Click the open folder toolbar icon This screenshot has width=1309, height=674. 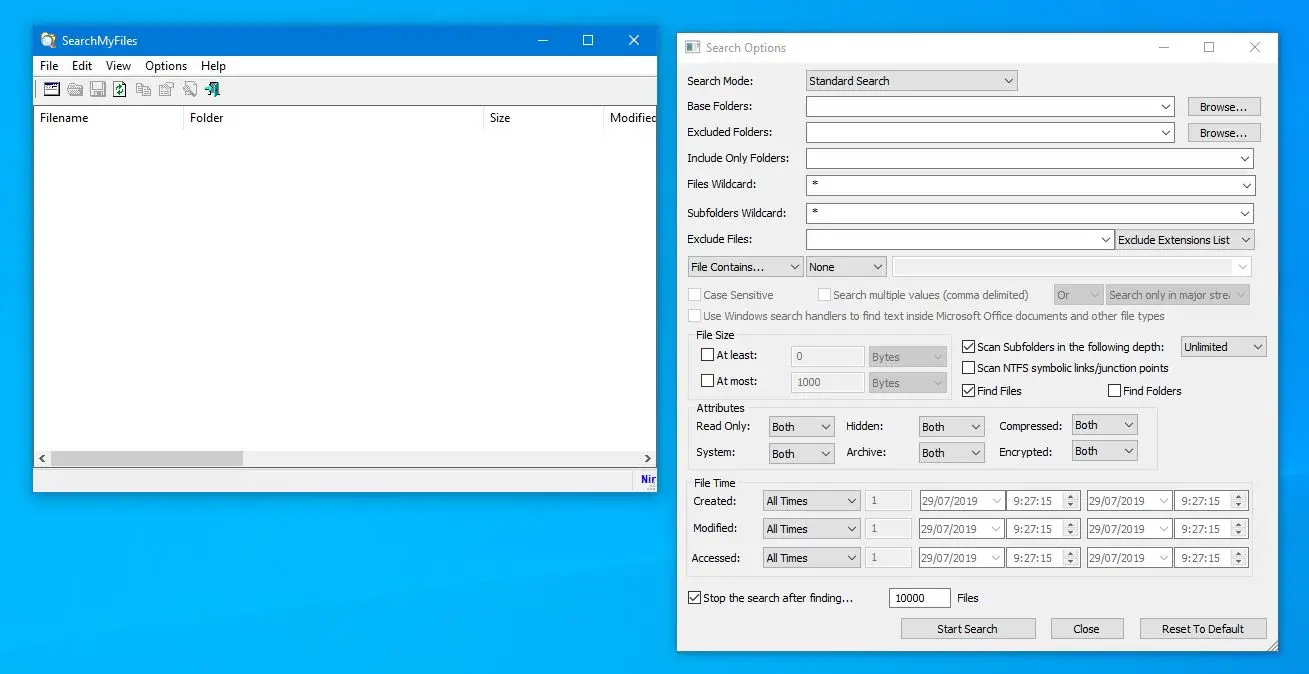click(75, 89)
